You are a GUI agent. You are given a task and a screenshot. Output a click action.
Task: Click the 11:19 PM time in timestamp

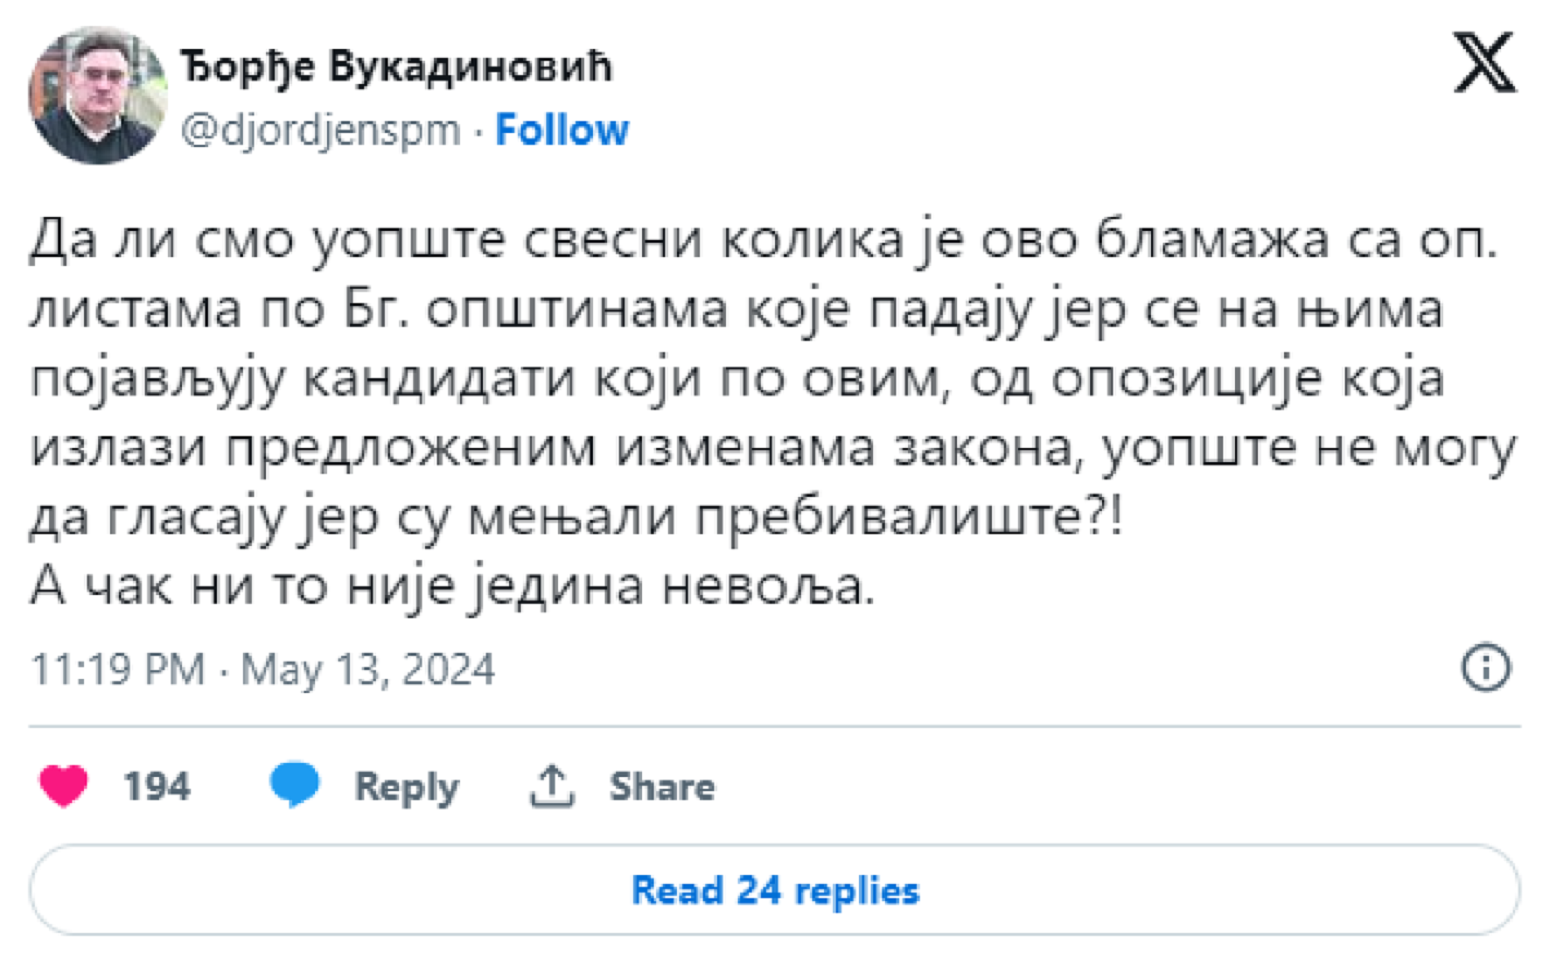(117, 669)
